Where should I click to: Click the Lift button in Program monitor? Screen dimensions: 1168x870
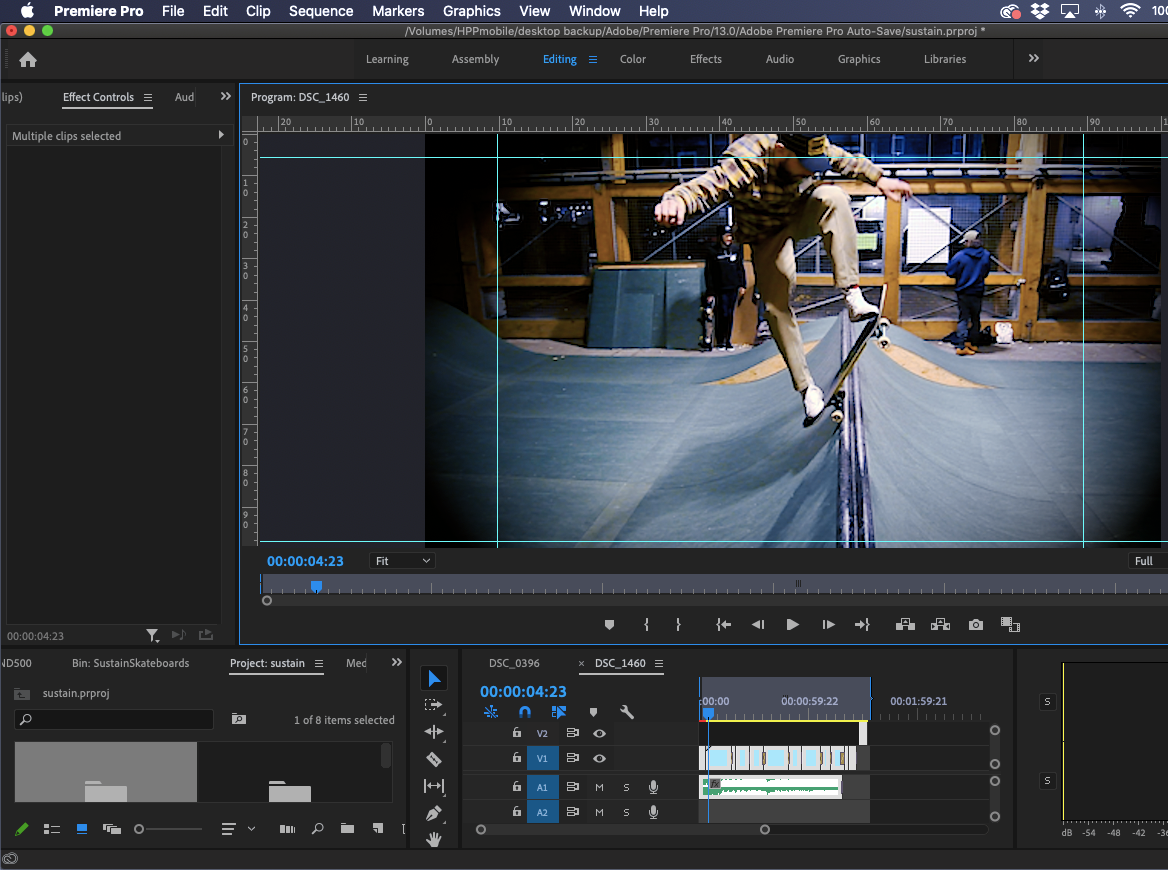pos(905,625)
